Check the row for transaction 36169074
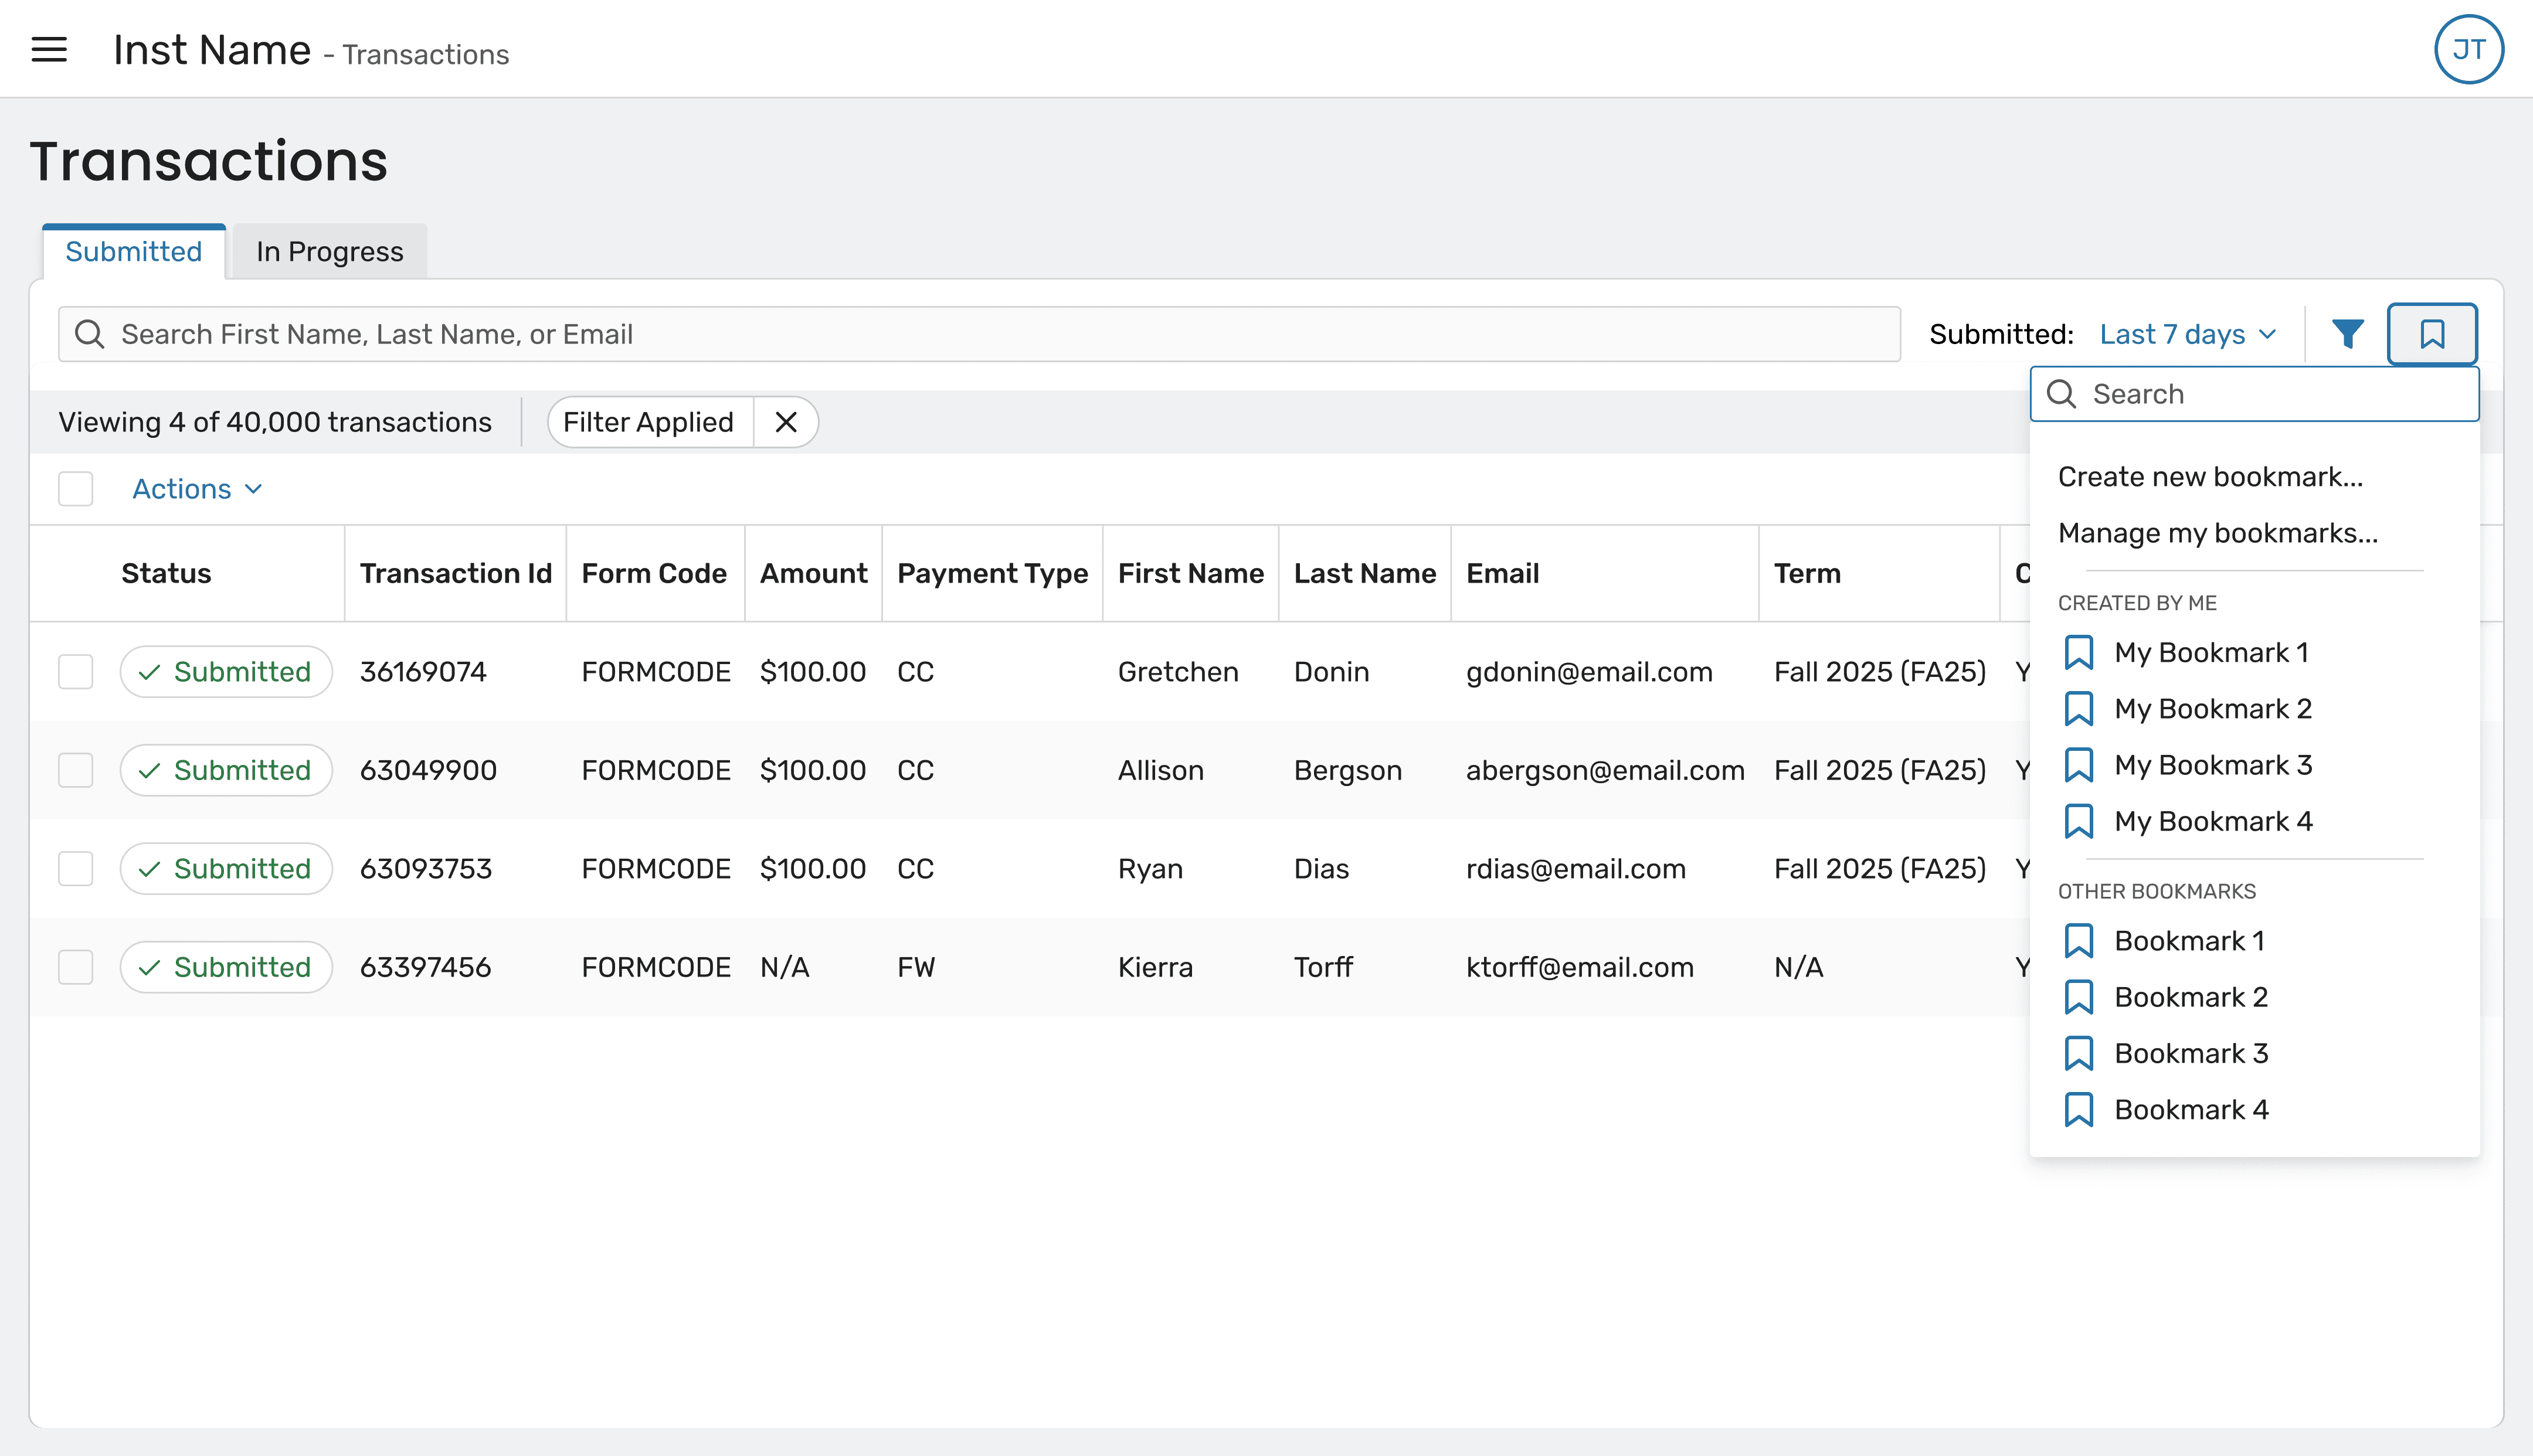Screen dimensions: 2533x1456 coord(75,672)
